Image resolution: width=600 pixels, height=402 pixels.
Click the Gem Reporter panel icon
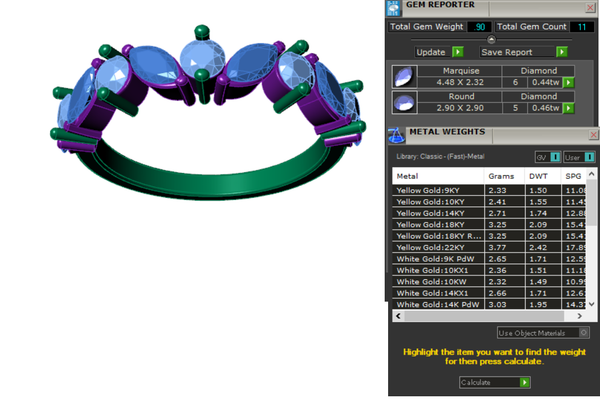point(393,8)
